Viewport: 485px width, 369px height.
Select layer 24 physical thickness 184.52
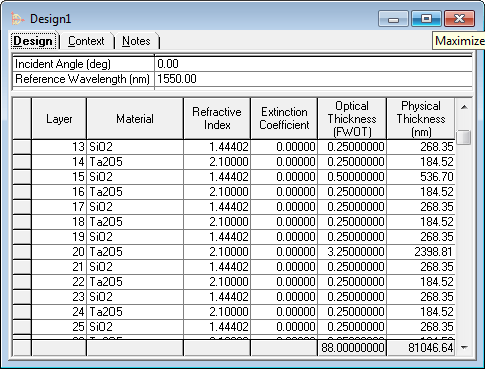pos(421,312)
